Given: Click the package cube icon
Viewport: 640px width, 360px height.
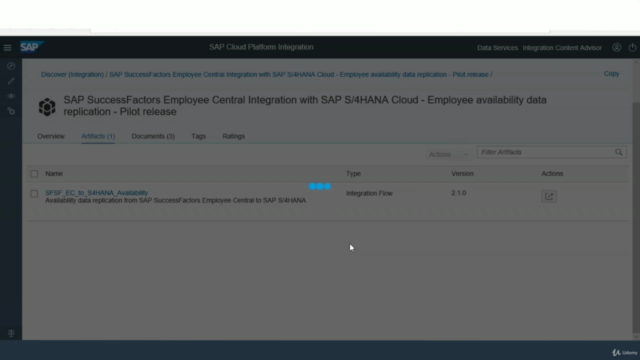Looking at the screenshot, I should (47, 107).
